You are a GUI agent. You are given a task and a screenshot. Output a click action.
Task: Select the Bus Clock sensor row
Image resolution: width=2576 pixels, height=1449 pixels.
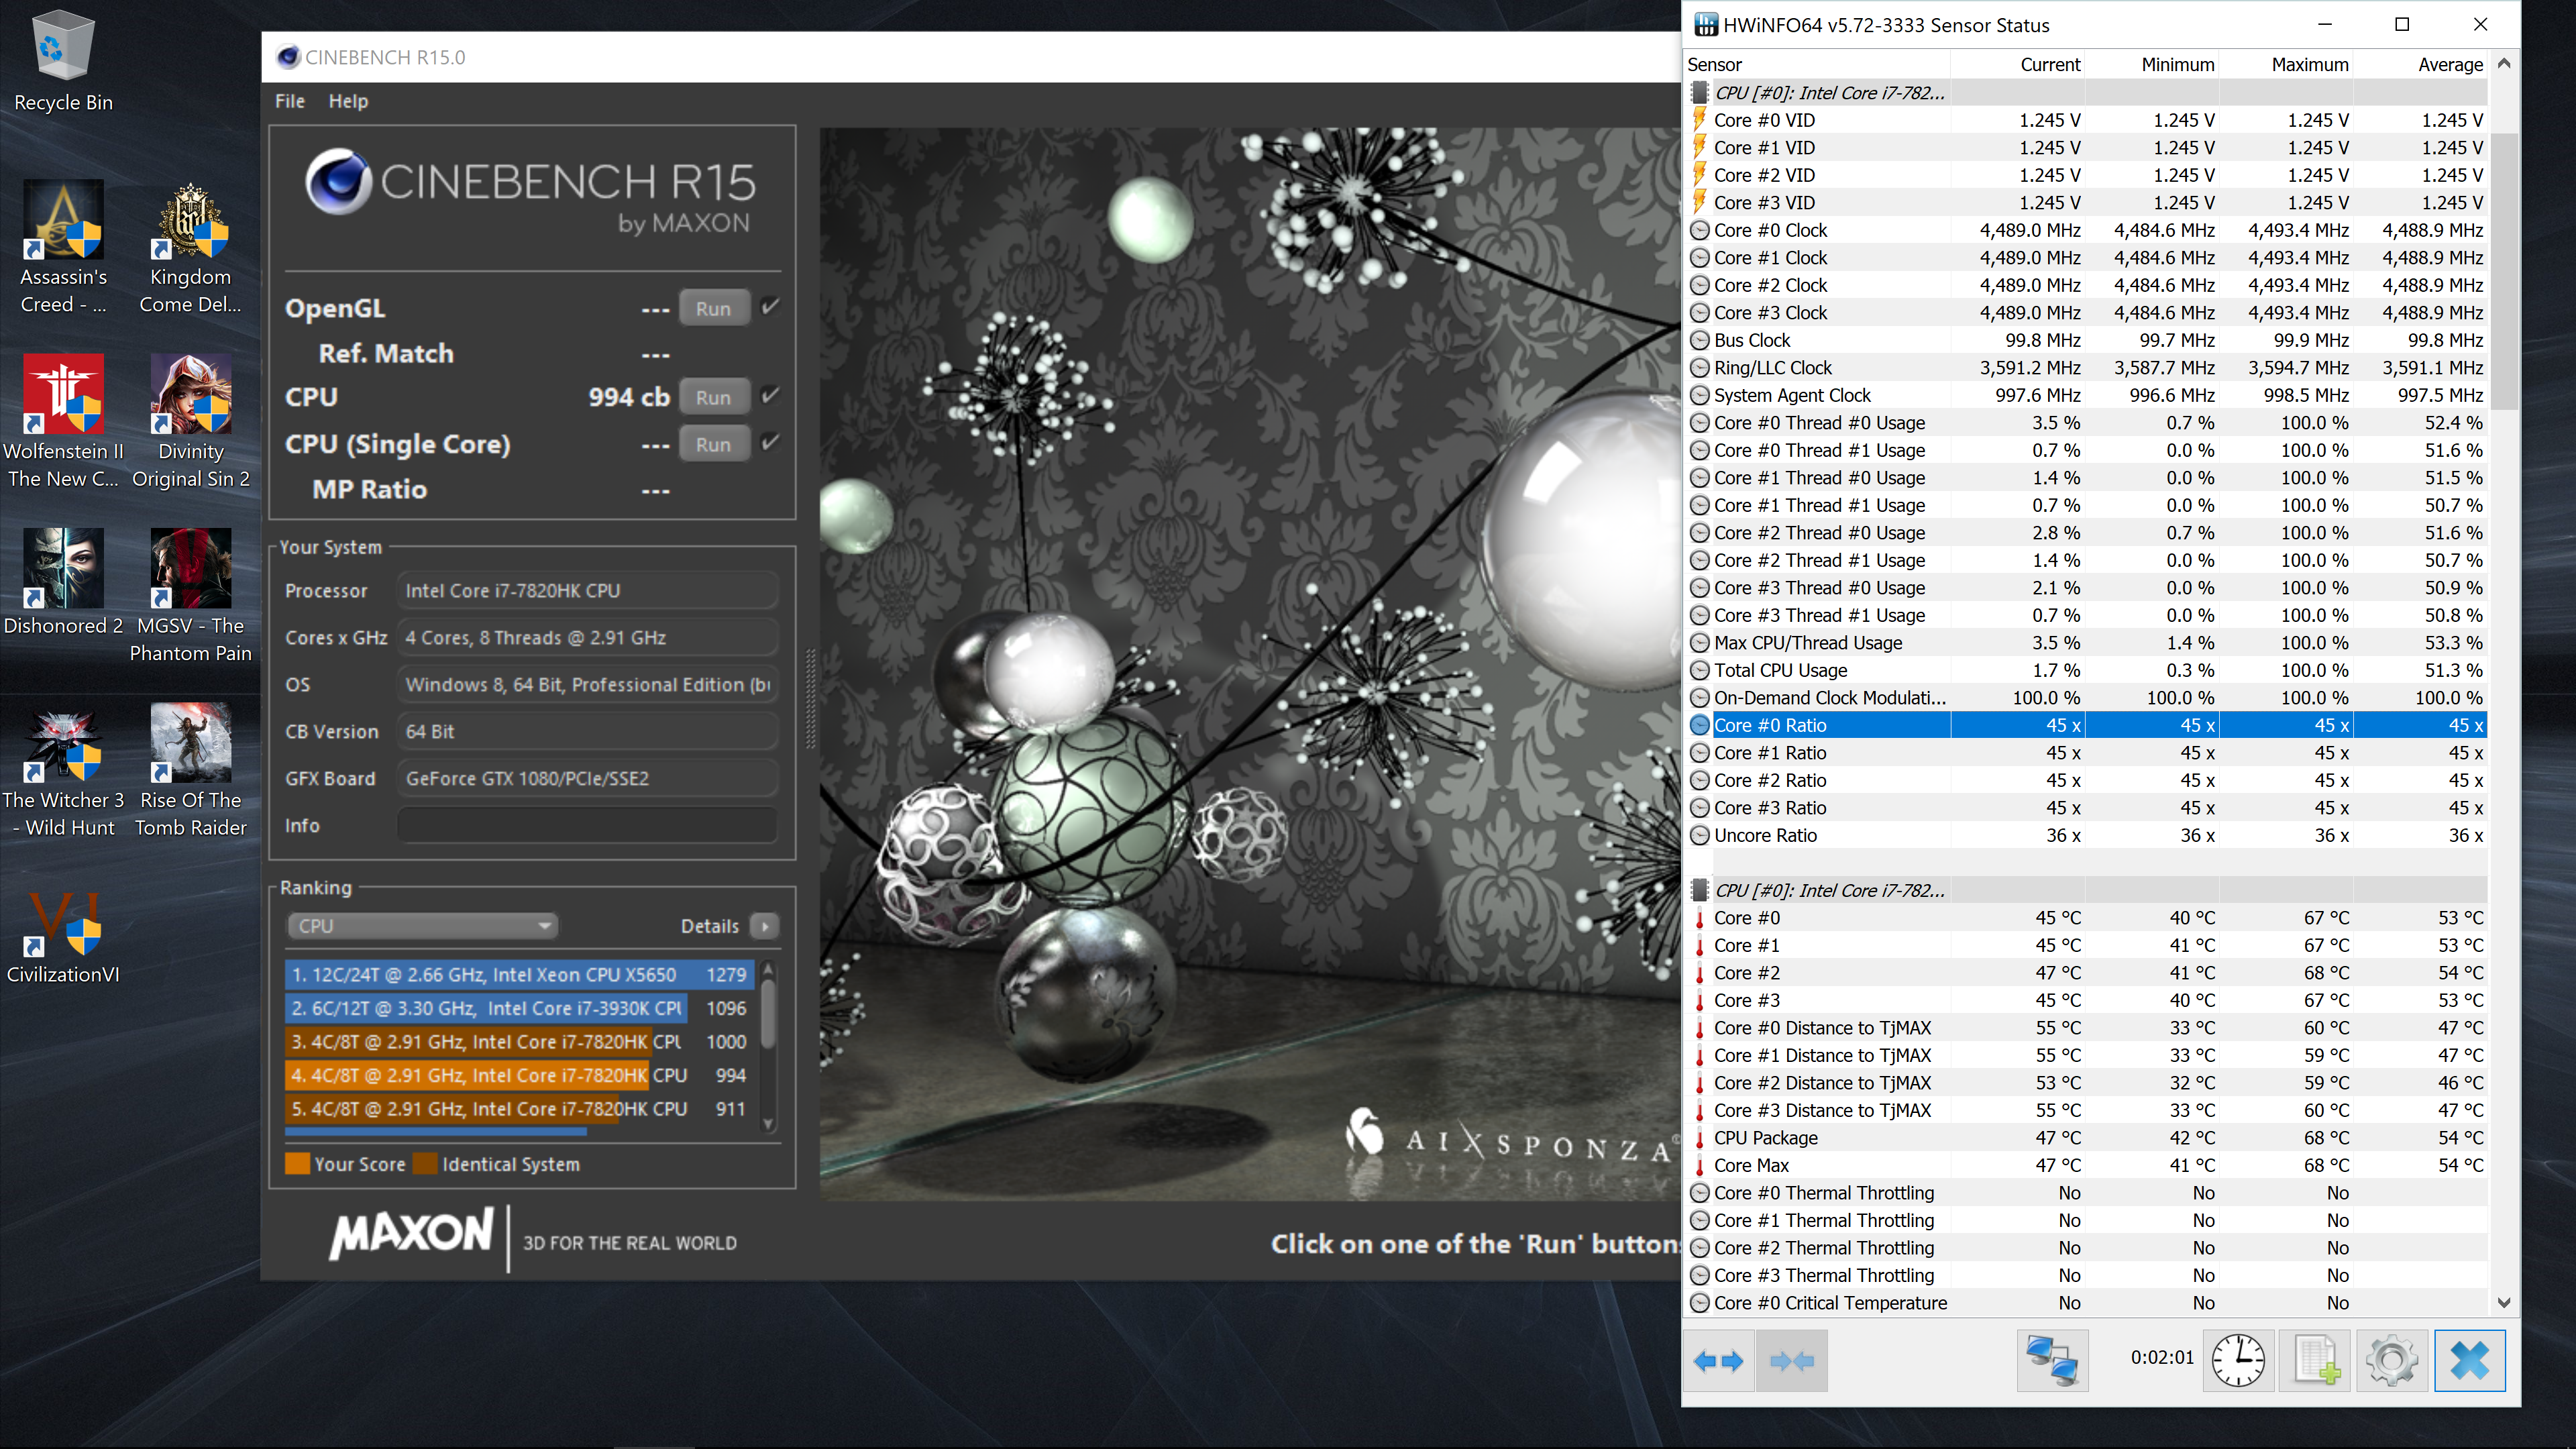[2087, 340]
